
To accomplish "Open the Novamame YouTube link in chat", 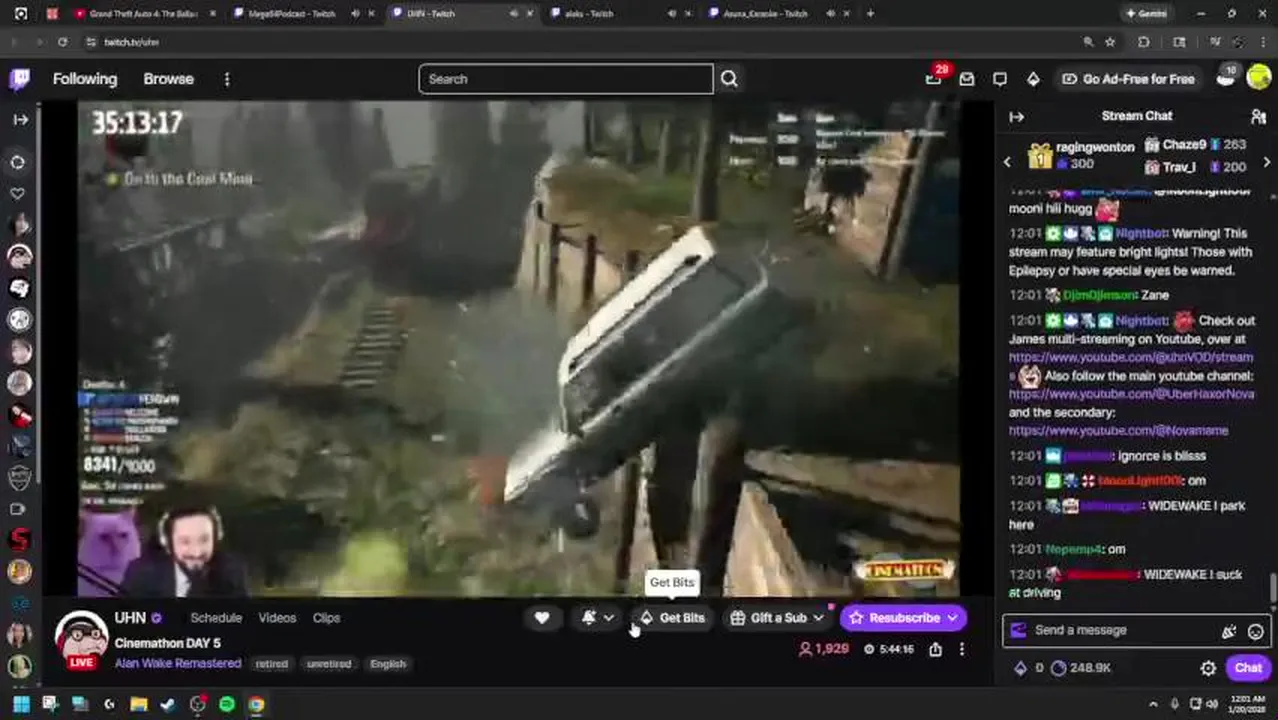I will (1118, 430).
